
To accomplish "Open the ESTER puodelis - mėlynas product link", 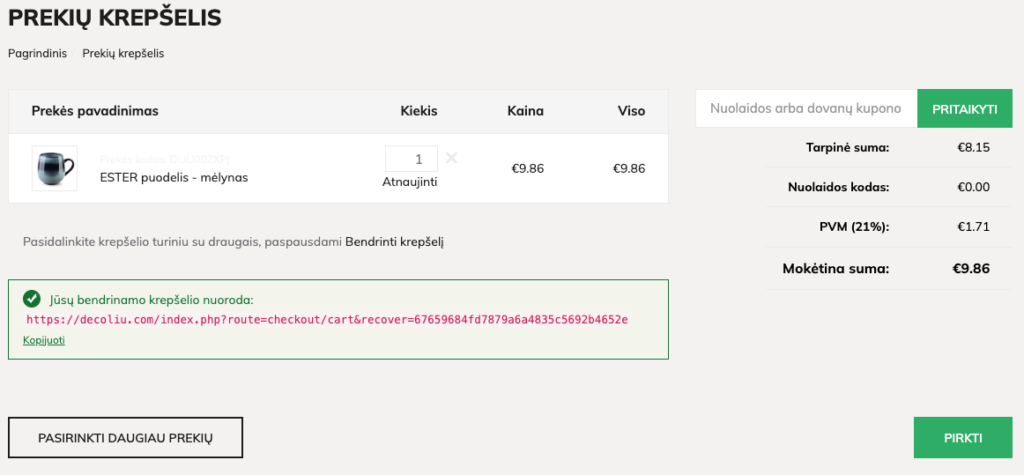I will click(174, 177).
